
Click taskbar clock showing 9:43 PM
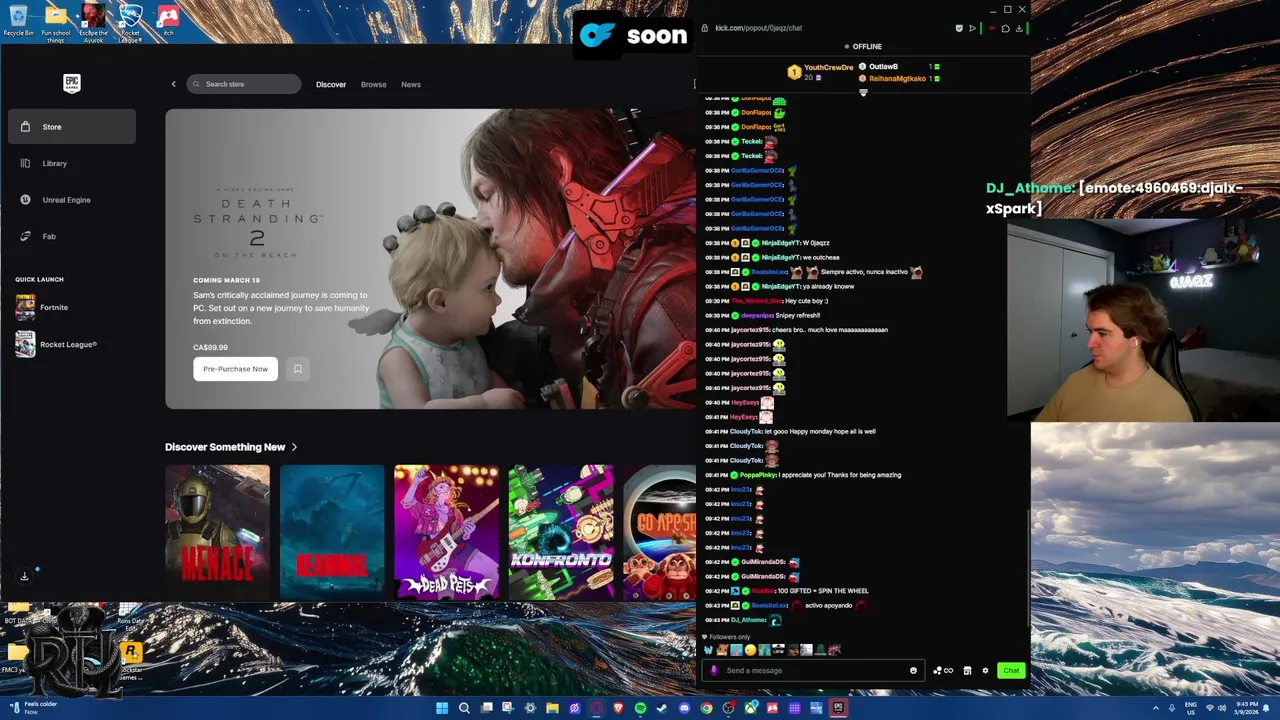1246,708
